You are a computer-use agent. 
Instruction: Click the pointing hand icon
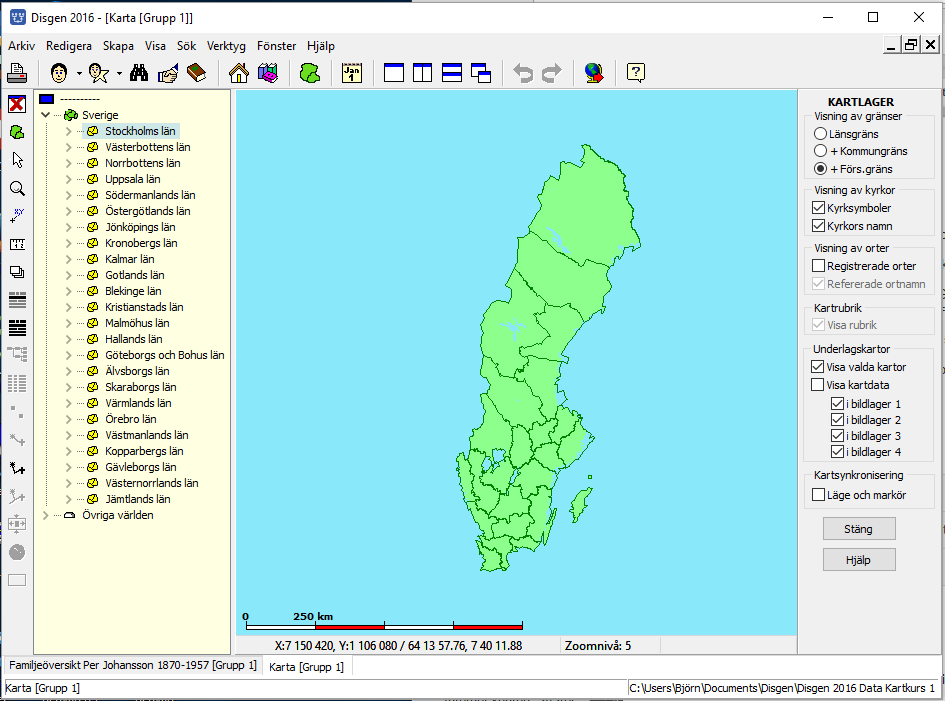[x=168, y=73]
